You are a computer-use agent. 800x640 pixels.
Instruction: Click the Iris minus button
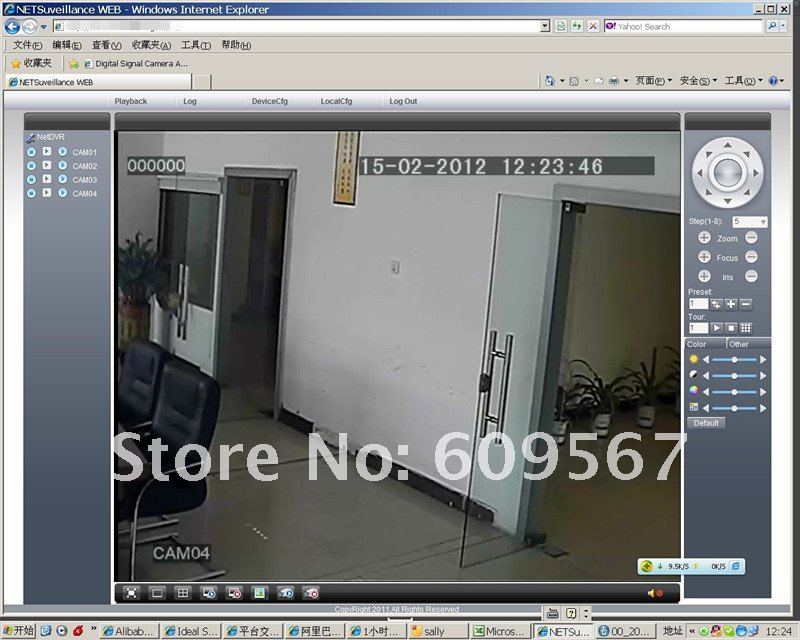[751, 276]
